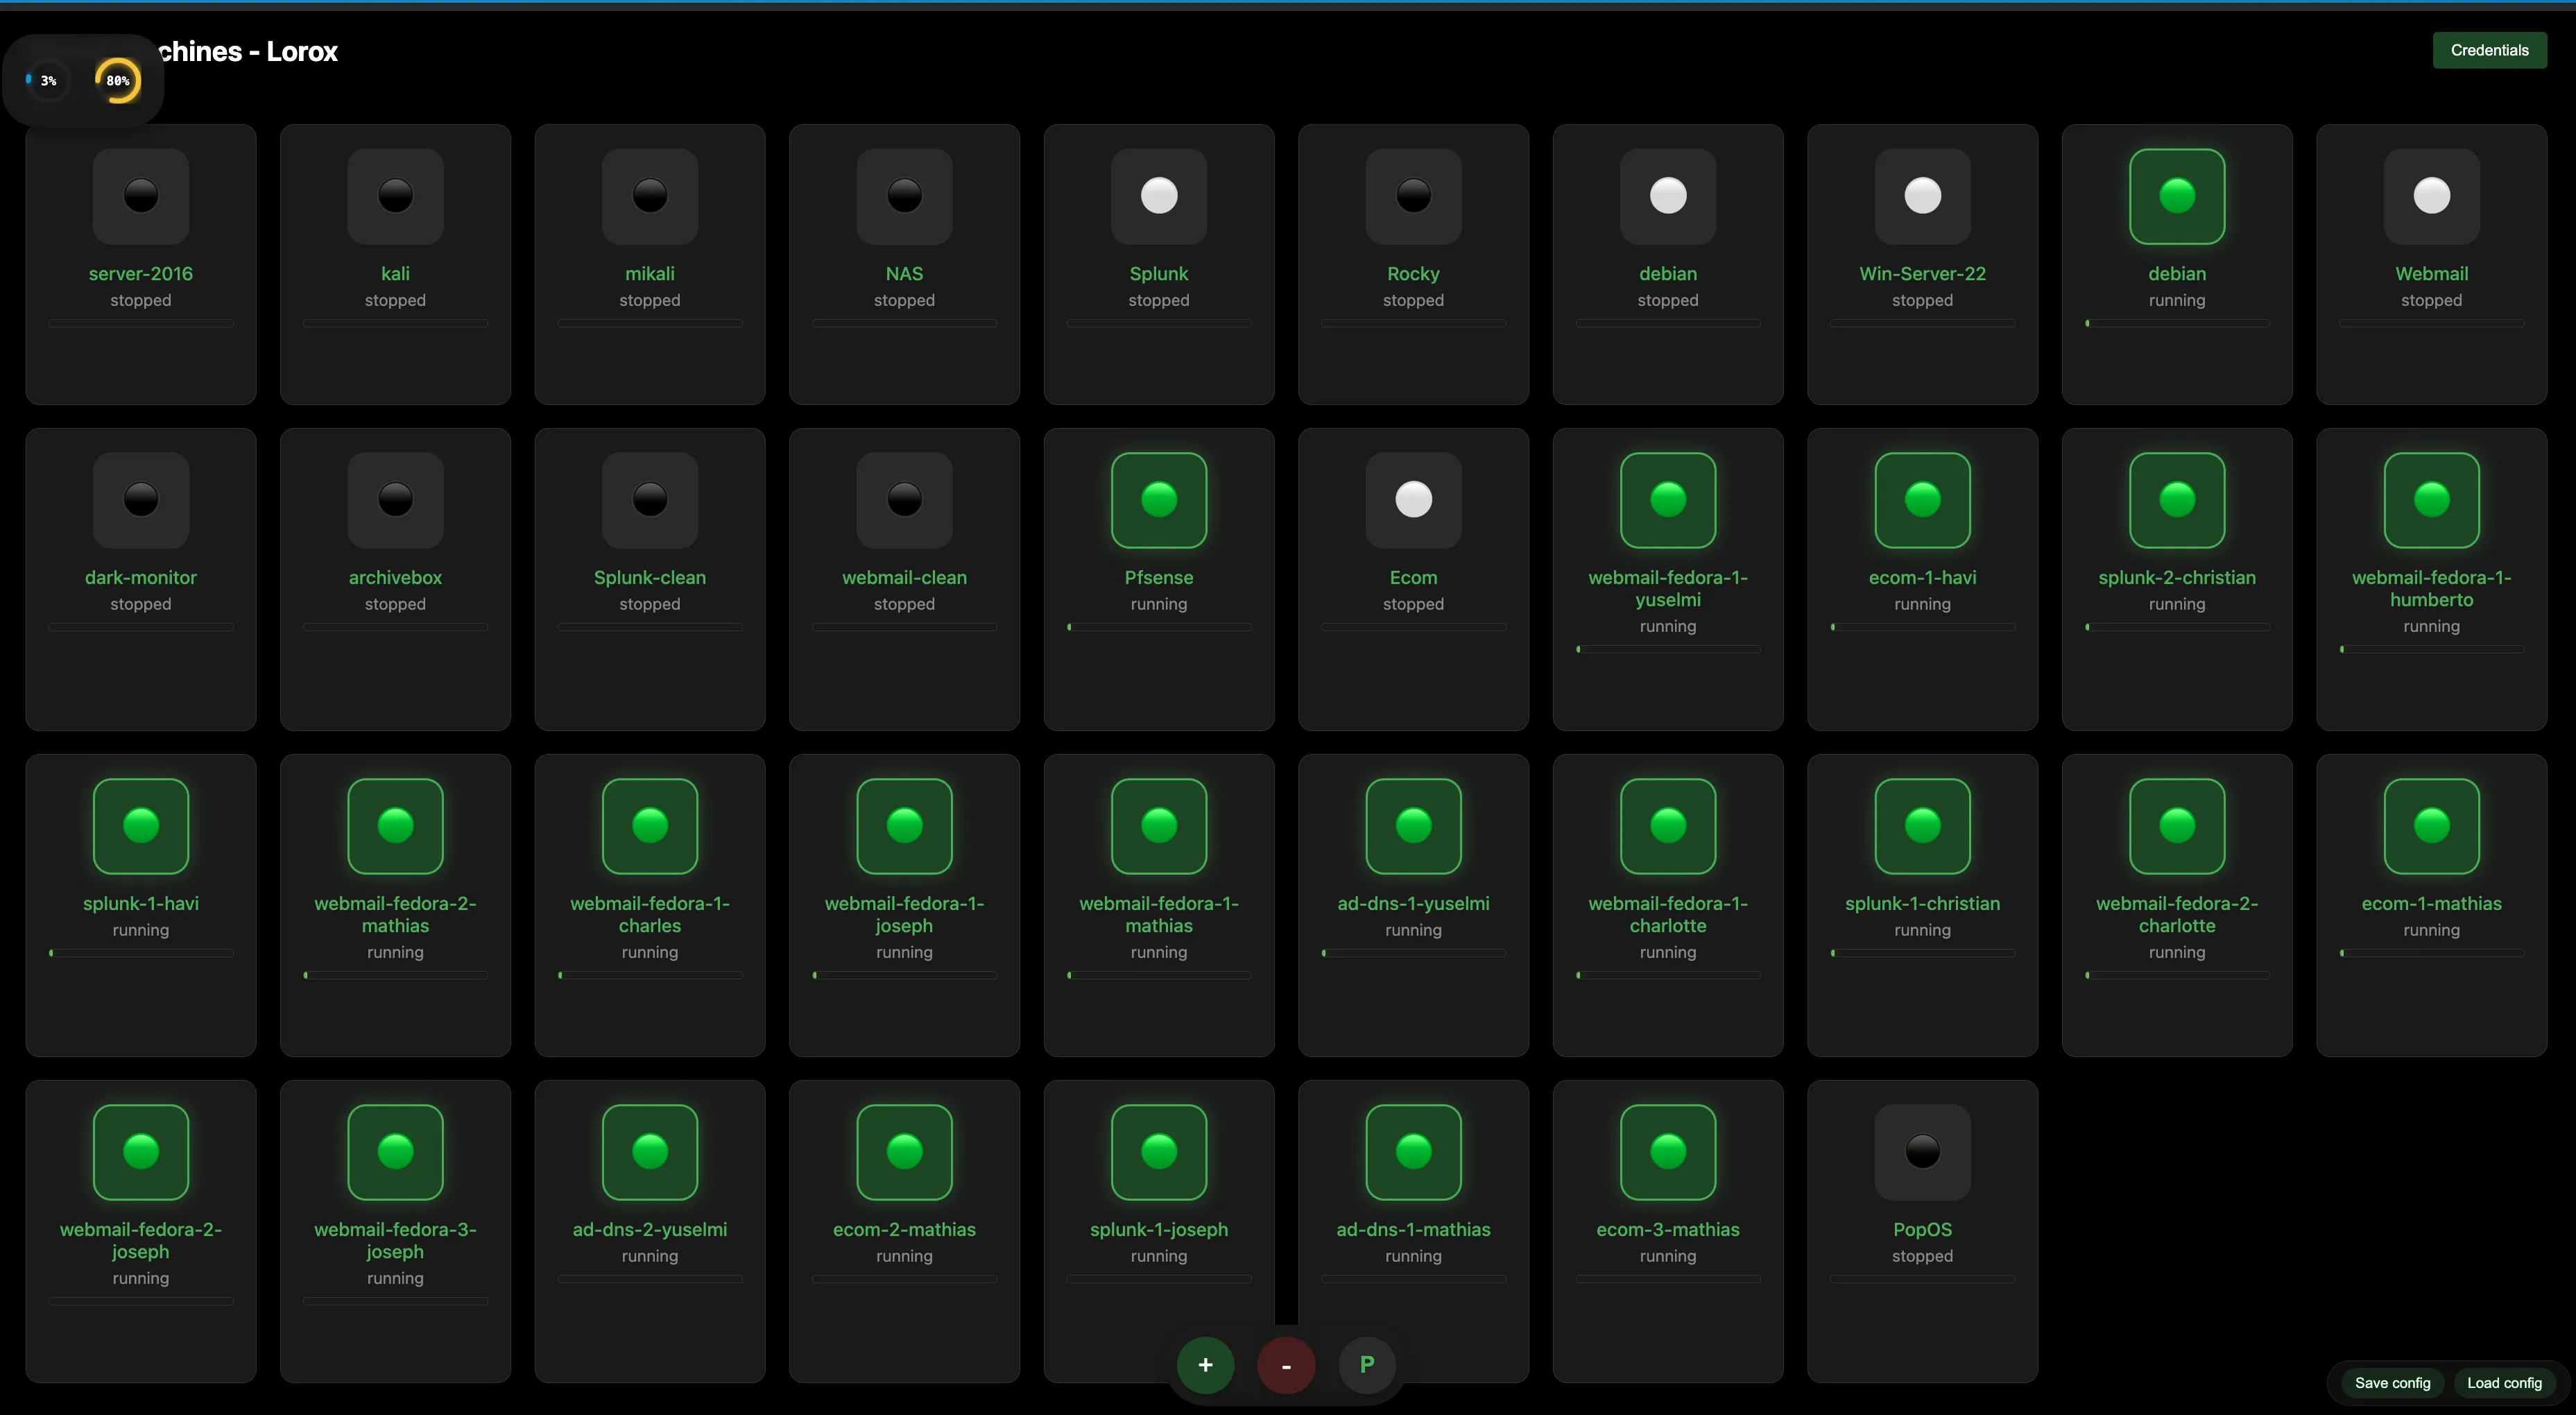This screenshot has width=2576, height=1415.
Task: Click the 'archivebox' machine name
Action: (395, 577)
